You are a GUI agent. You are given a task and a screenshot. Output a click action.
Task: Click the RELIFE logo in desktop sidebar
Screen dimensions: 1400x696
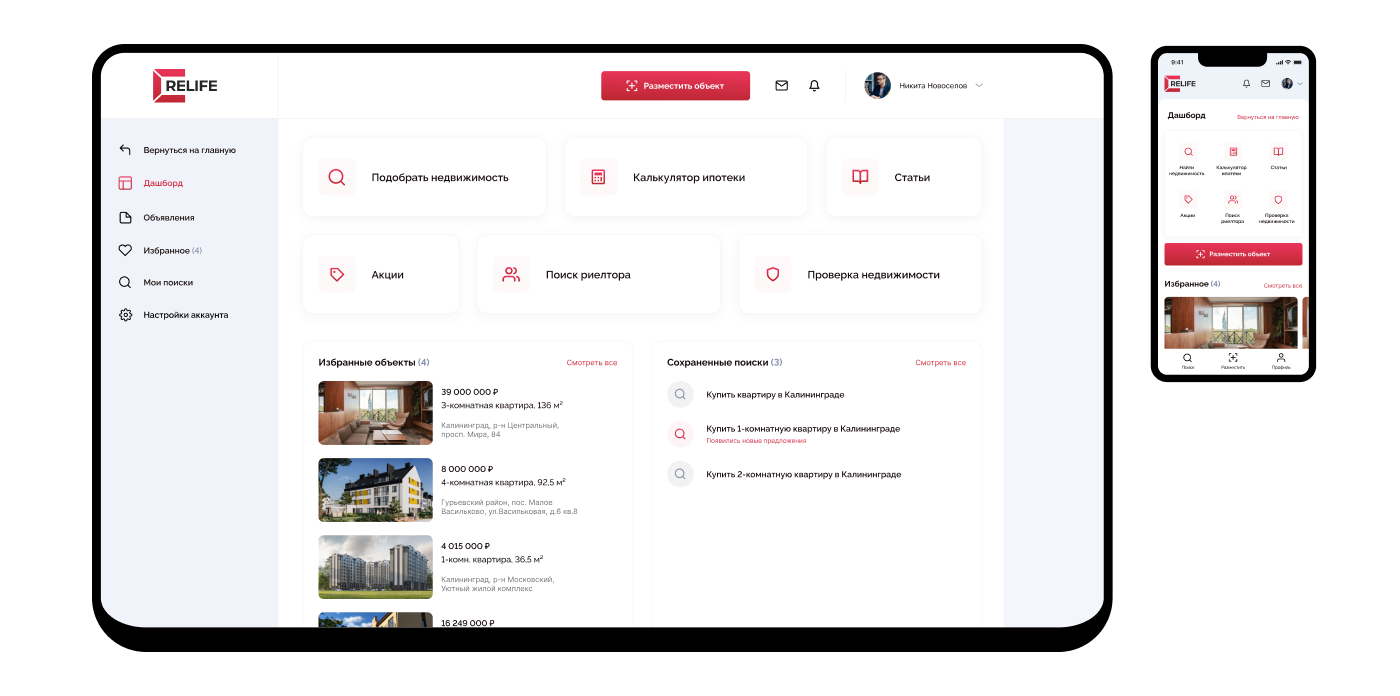(x=185, y=86)
